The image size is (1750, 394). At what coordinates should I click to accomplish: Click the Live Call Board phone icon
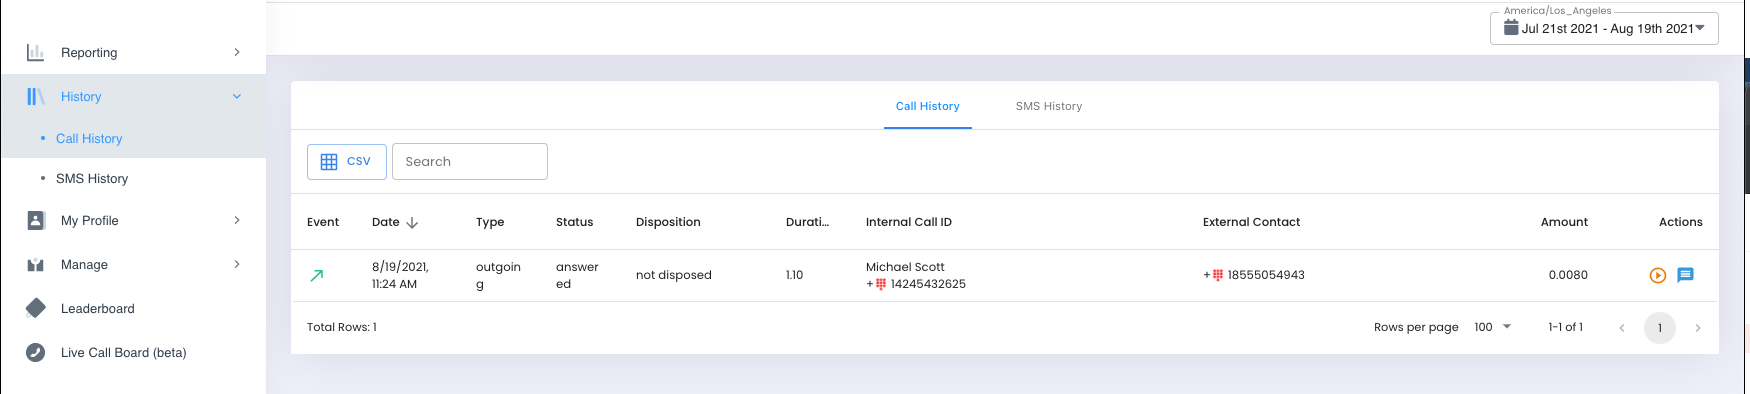point(35,352)
